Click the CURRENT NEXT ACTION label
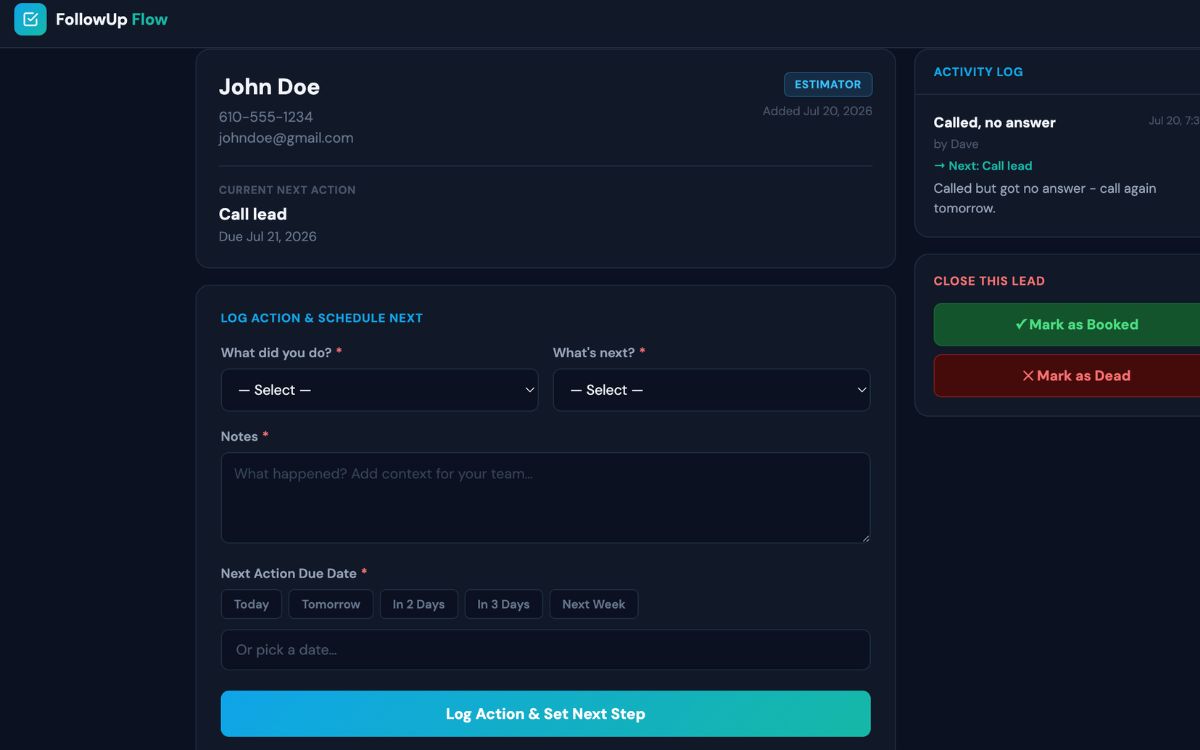The image size is (1200, 750). (287, 190)
